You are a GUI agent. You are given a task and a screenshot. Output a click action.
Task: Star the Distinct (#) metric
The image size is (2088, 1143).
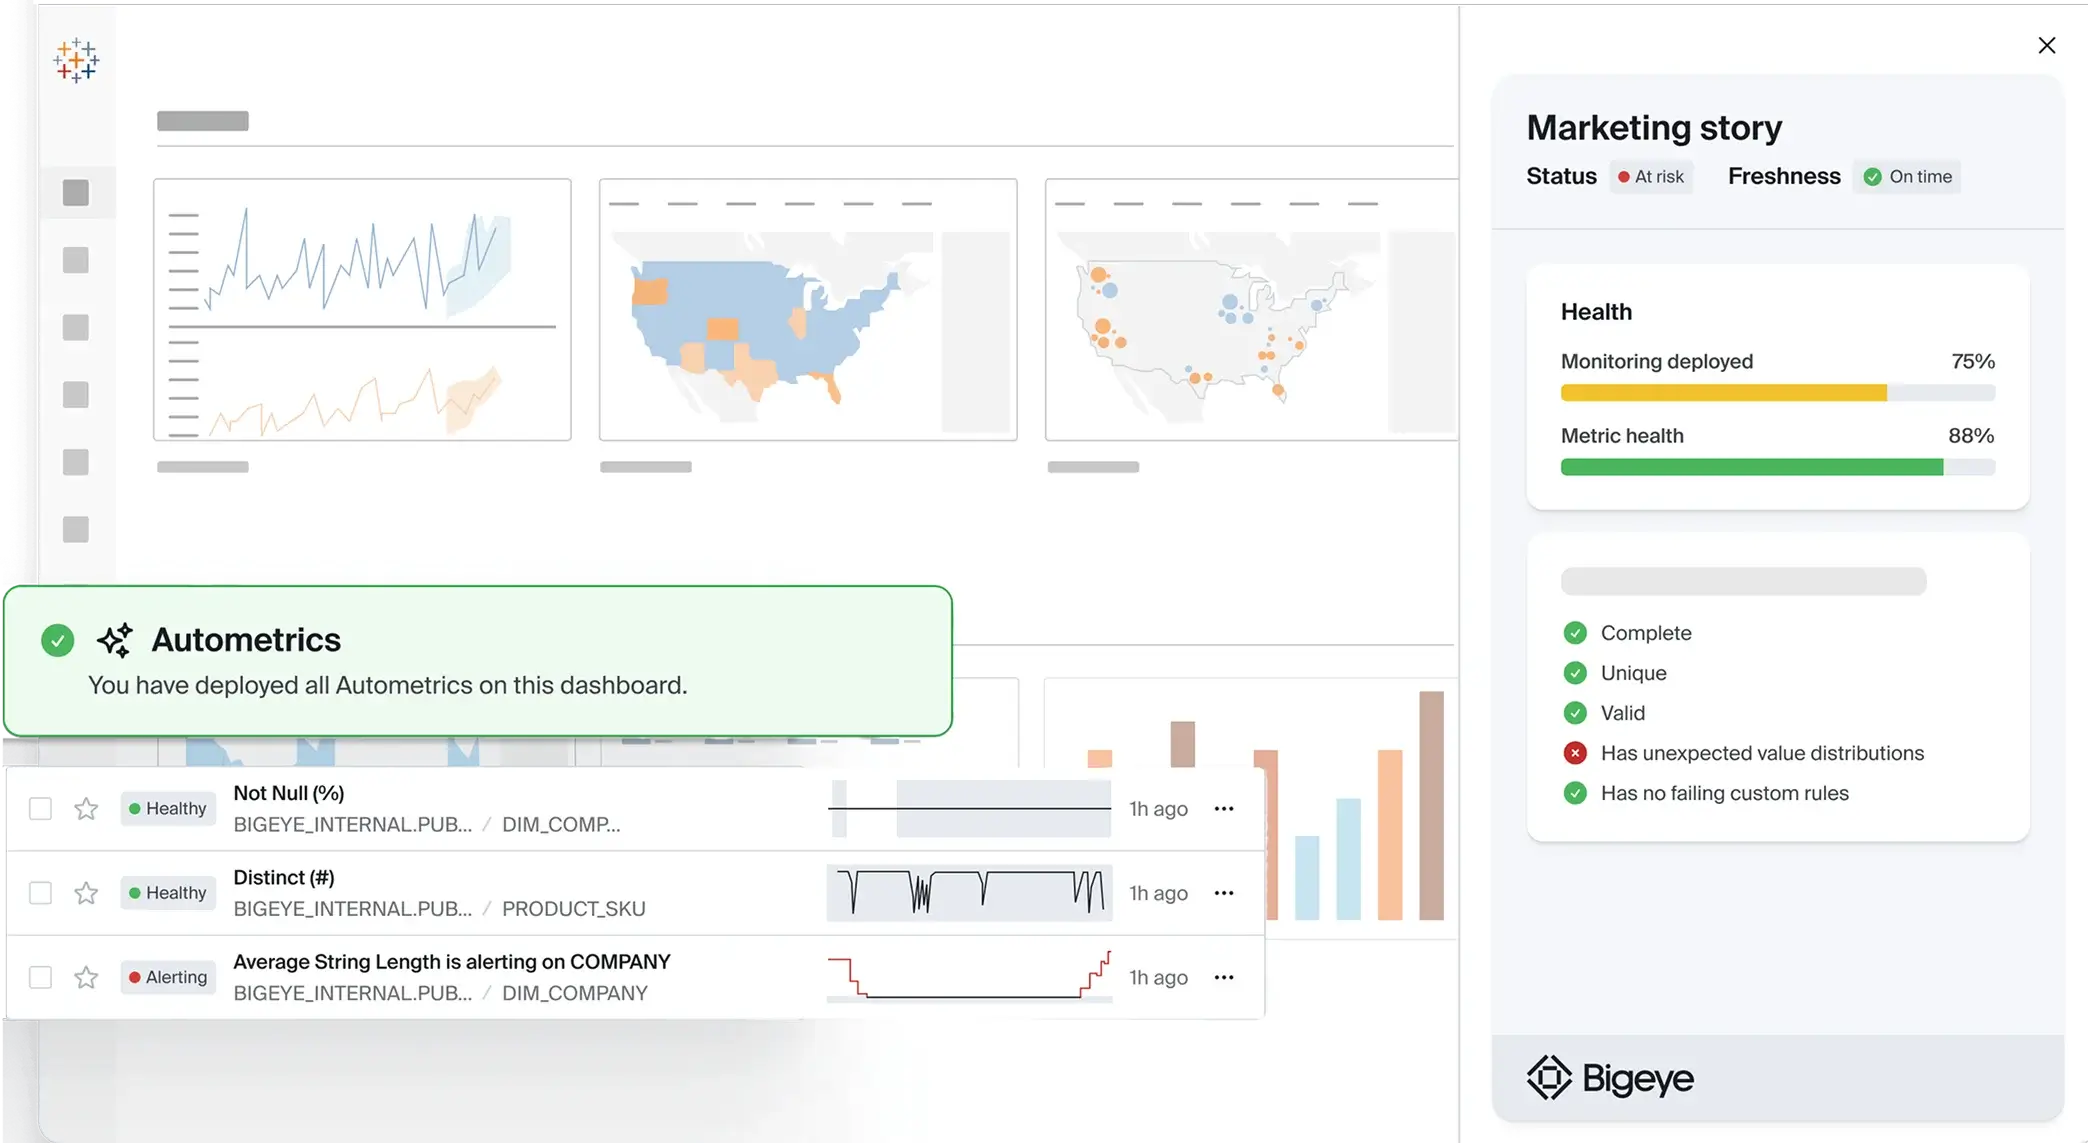coord(86,893)
